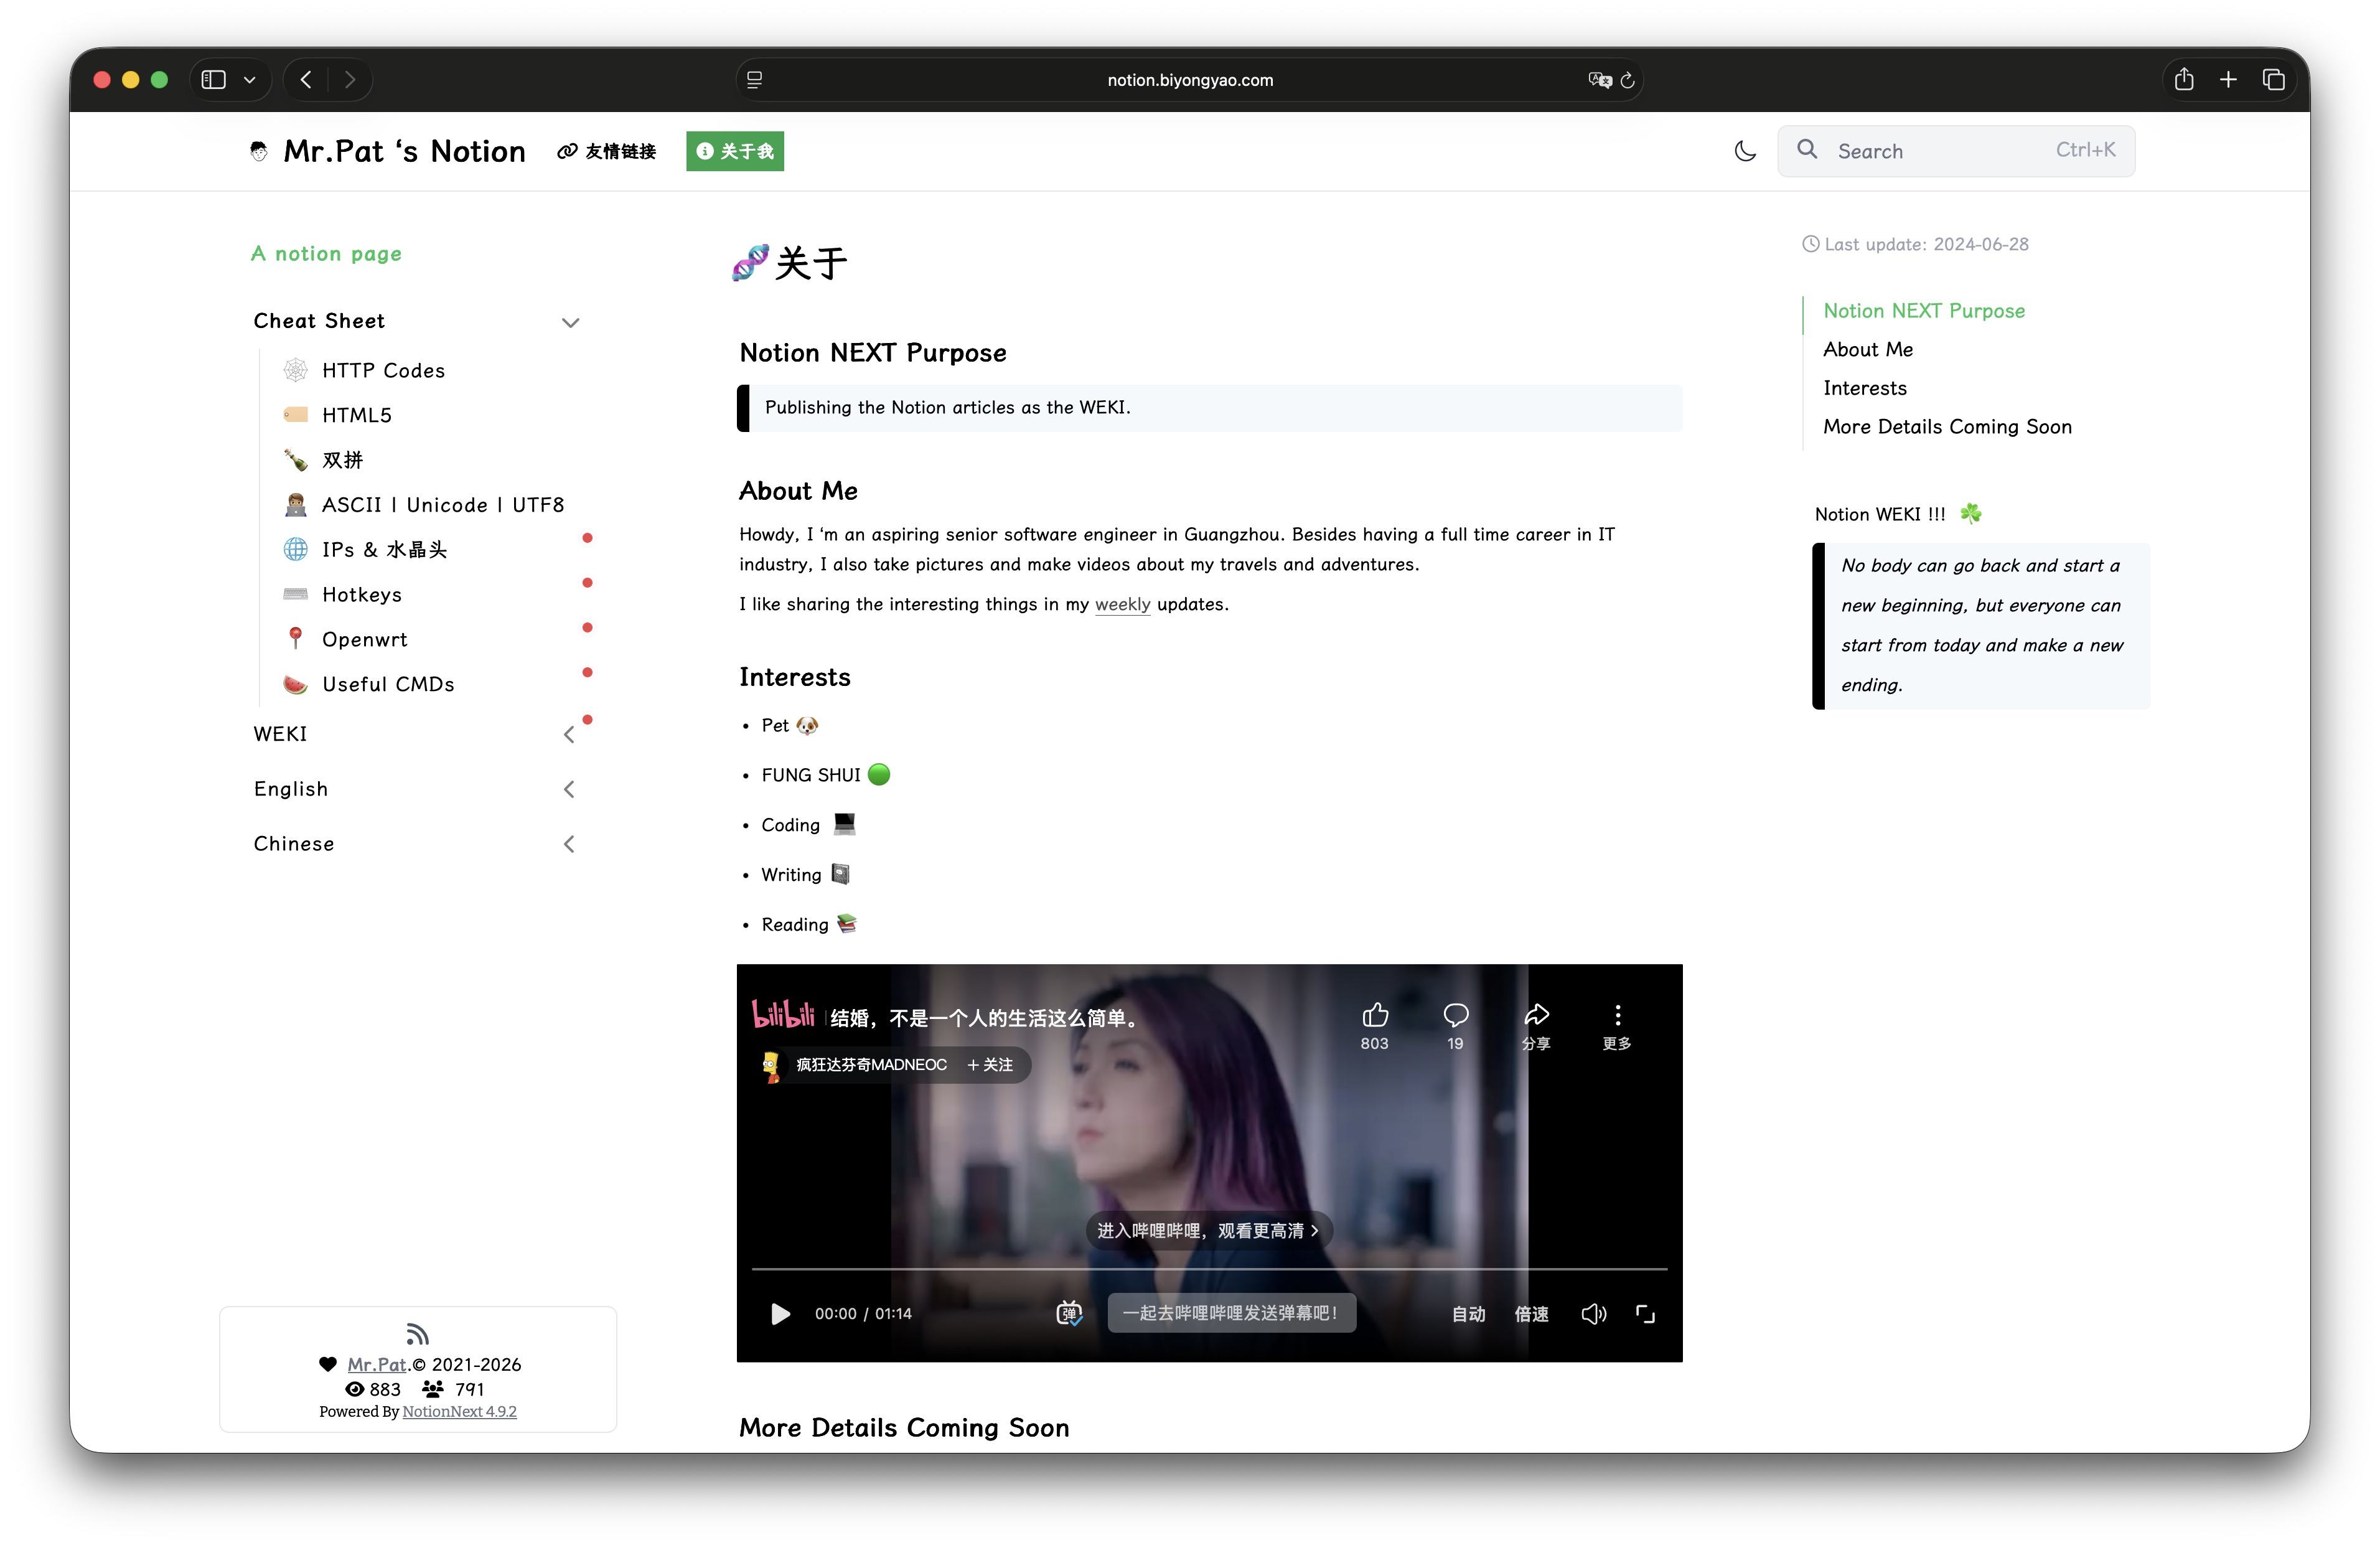The width and height of the screenshot is (2380, 1545).
Task: Expand the WEKI sidebar section
Action: point(568,735)
